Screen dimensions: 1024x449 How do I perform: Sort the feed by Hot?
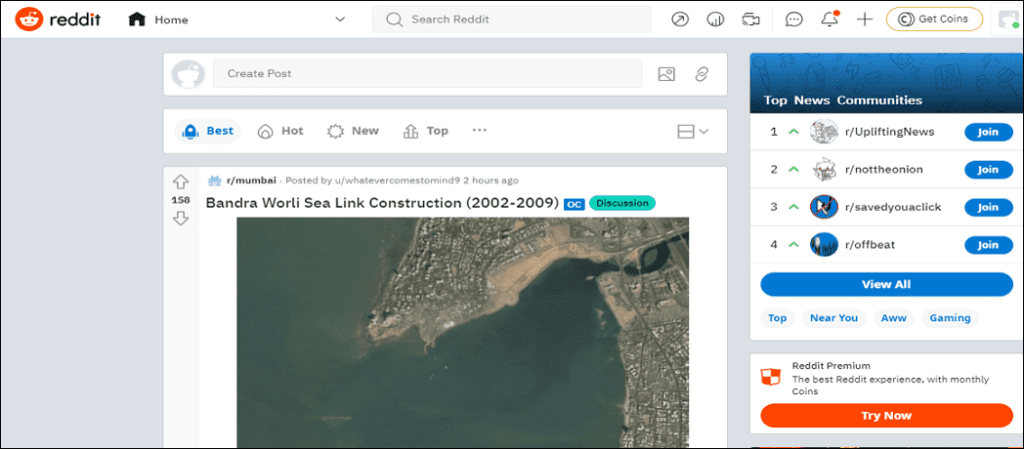pyautogui.click(x=281, y=131)
